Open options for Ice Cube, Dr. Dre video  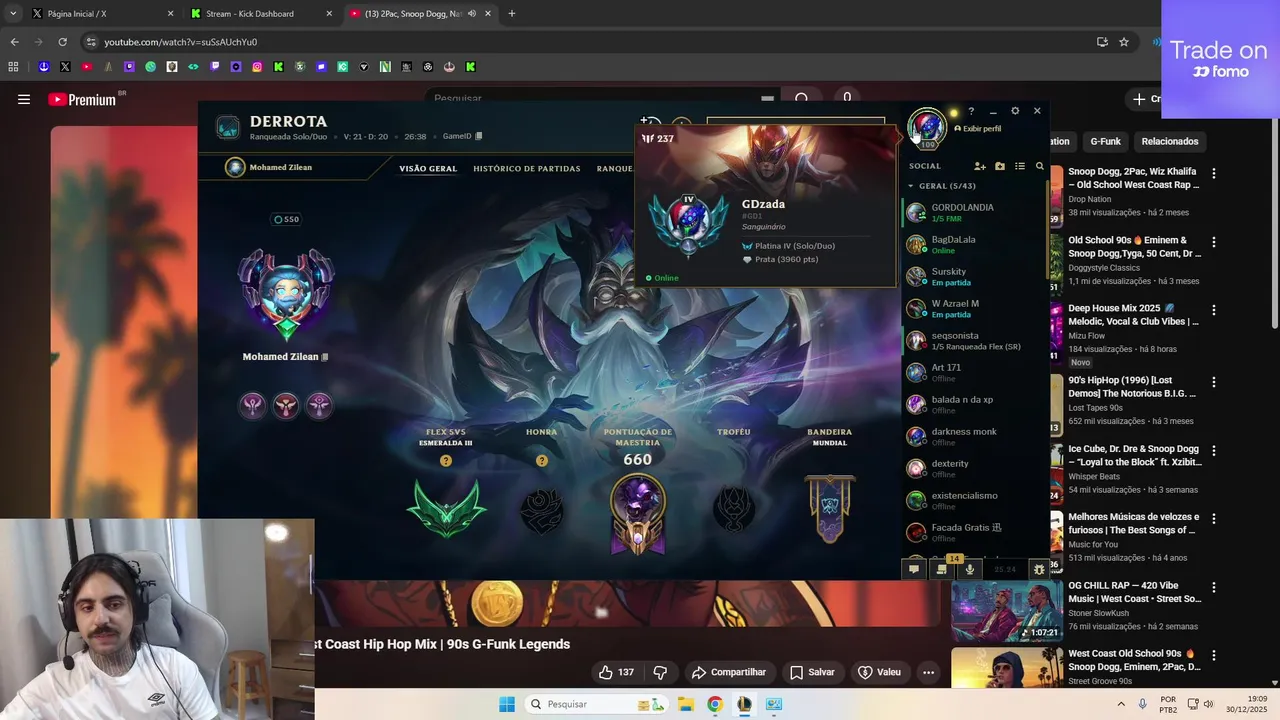(1214, 450)
